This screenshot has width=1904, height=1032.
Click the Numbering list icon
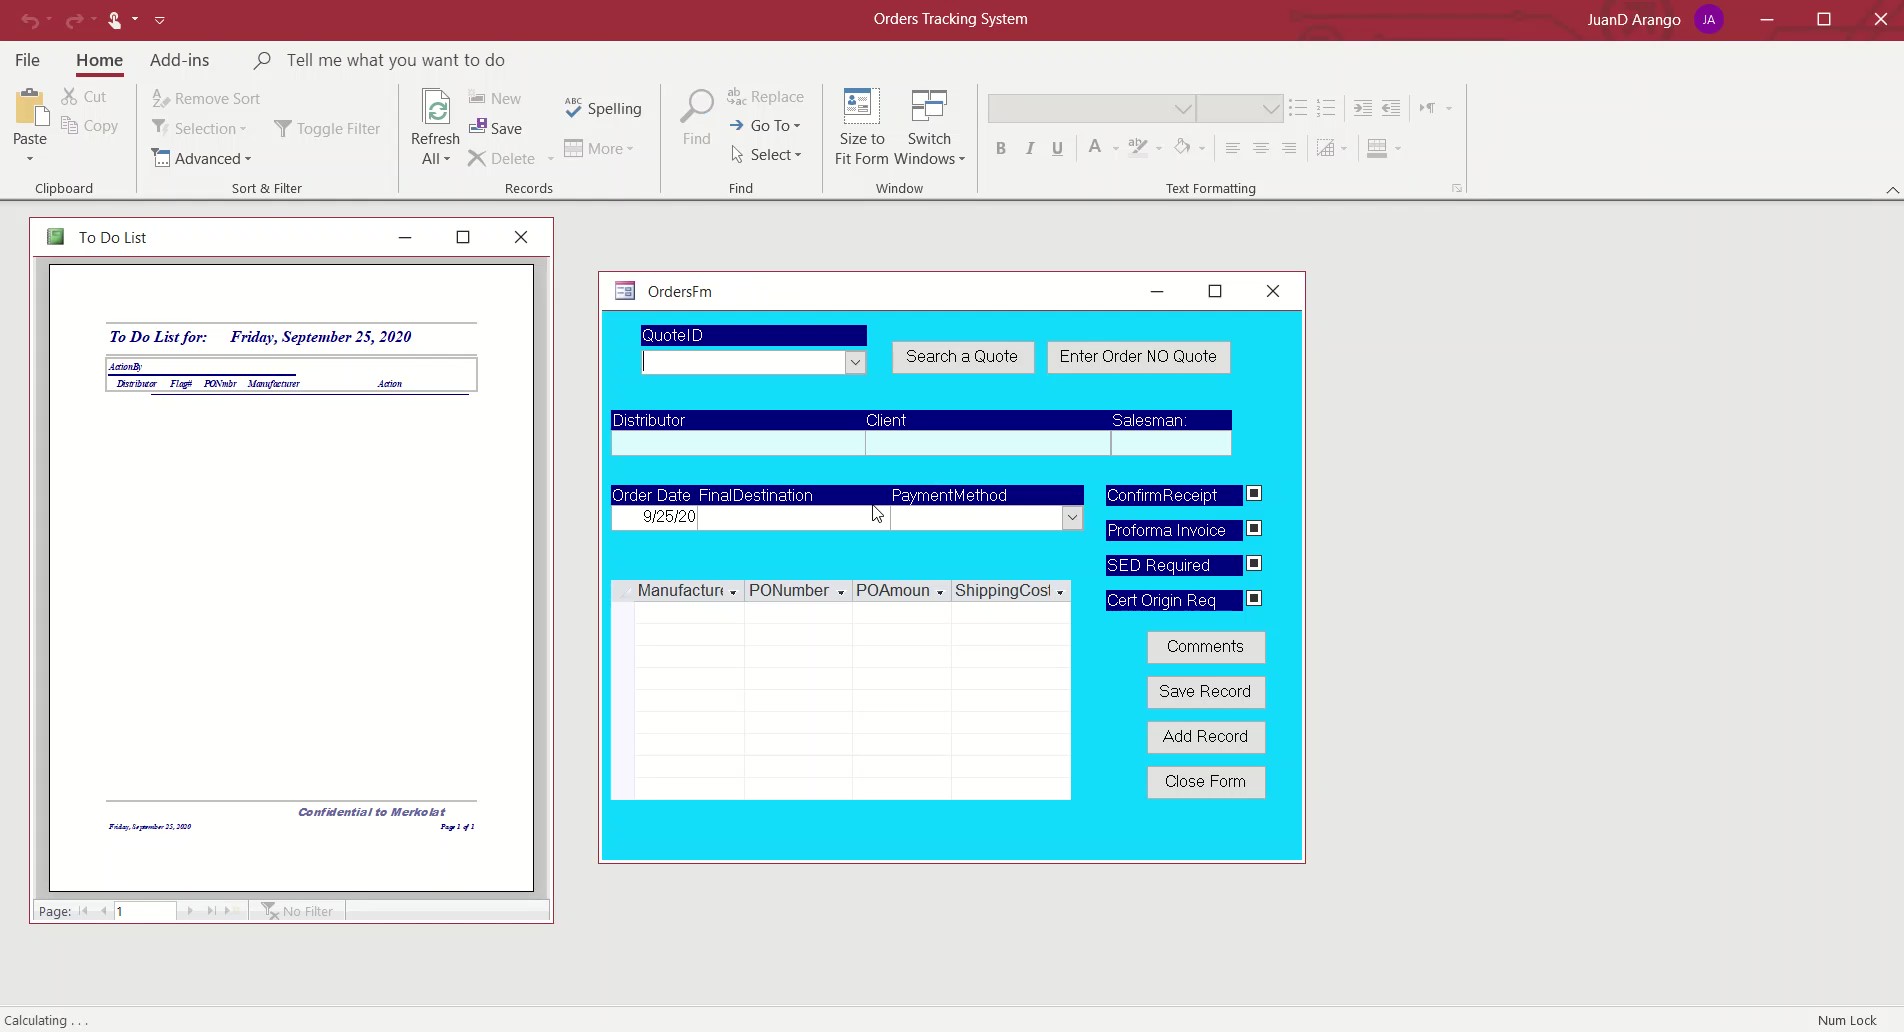pyautogui.click(x=1326, y=108)
